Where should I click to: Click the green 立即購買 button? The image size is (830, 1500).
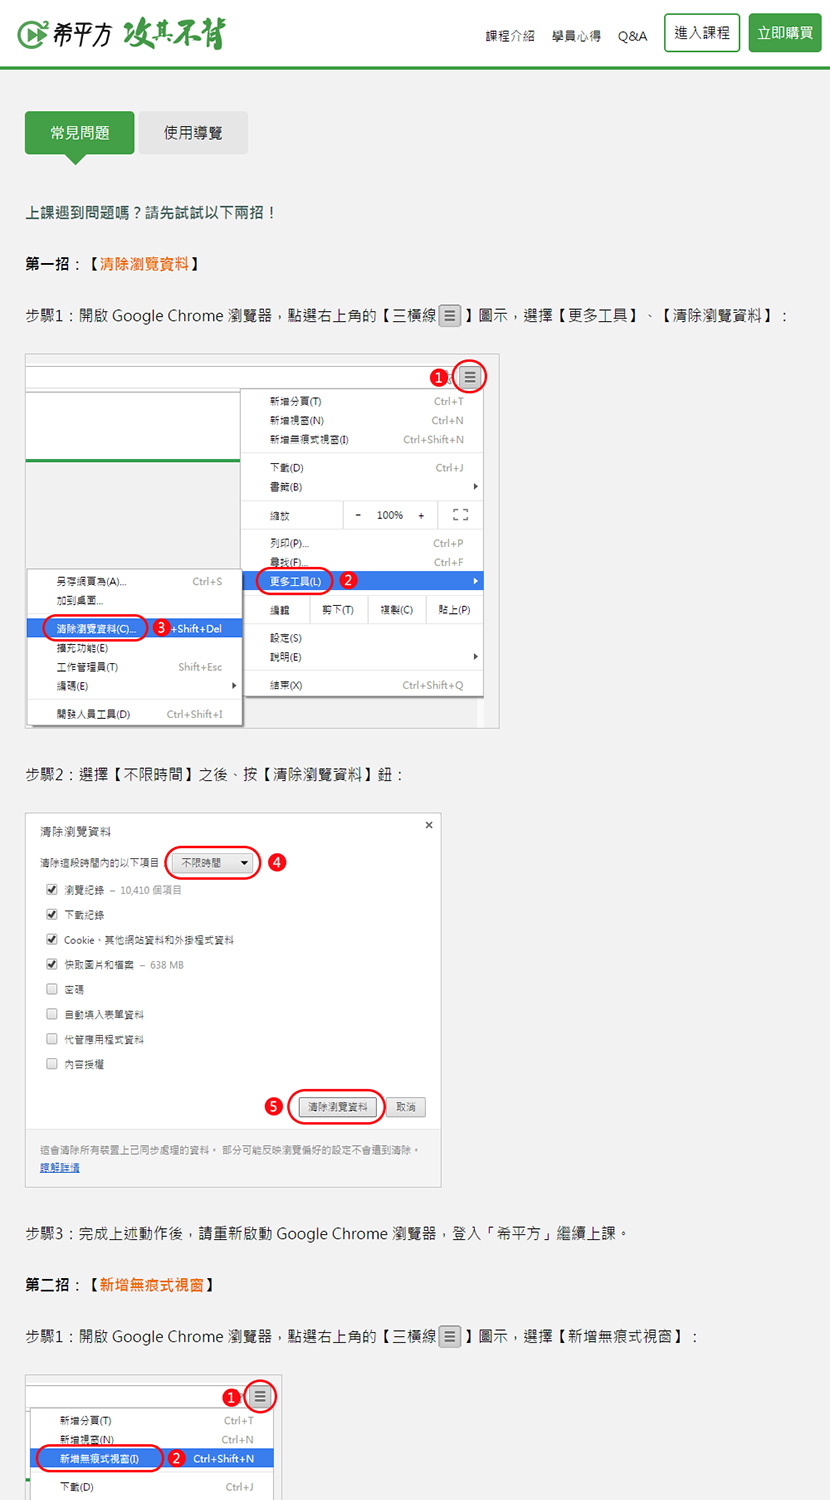click(785, 33)
